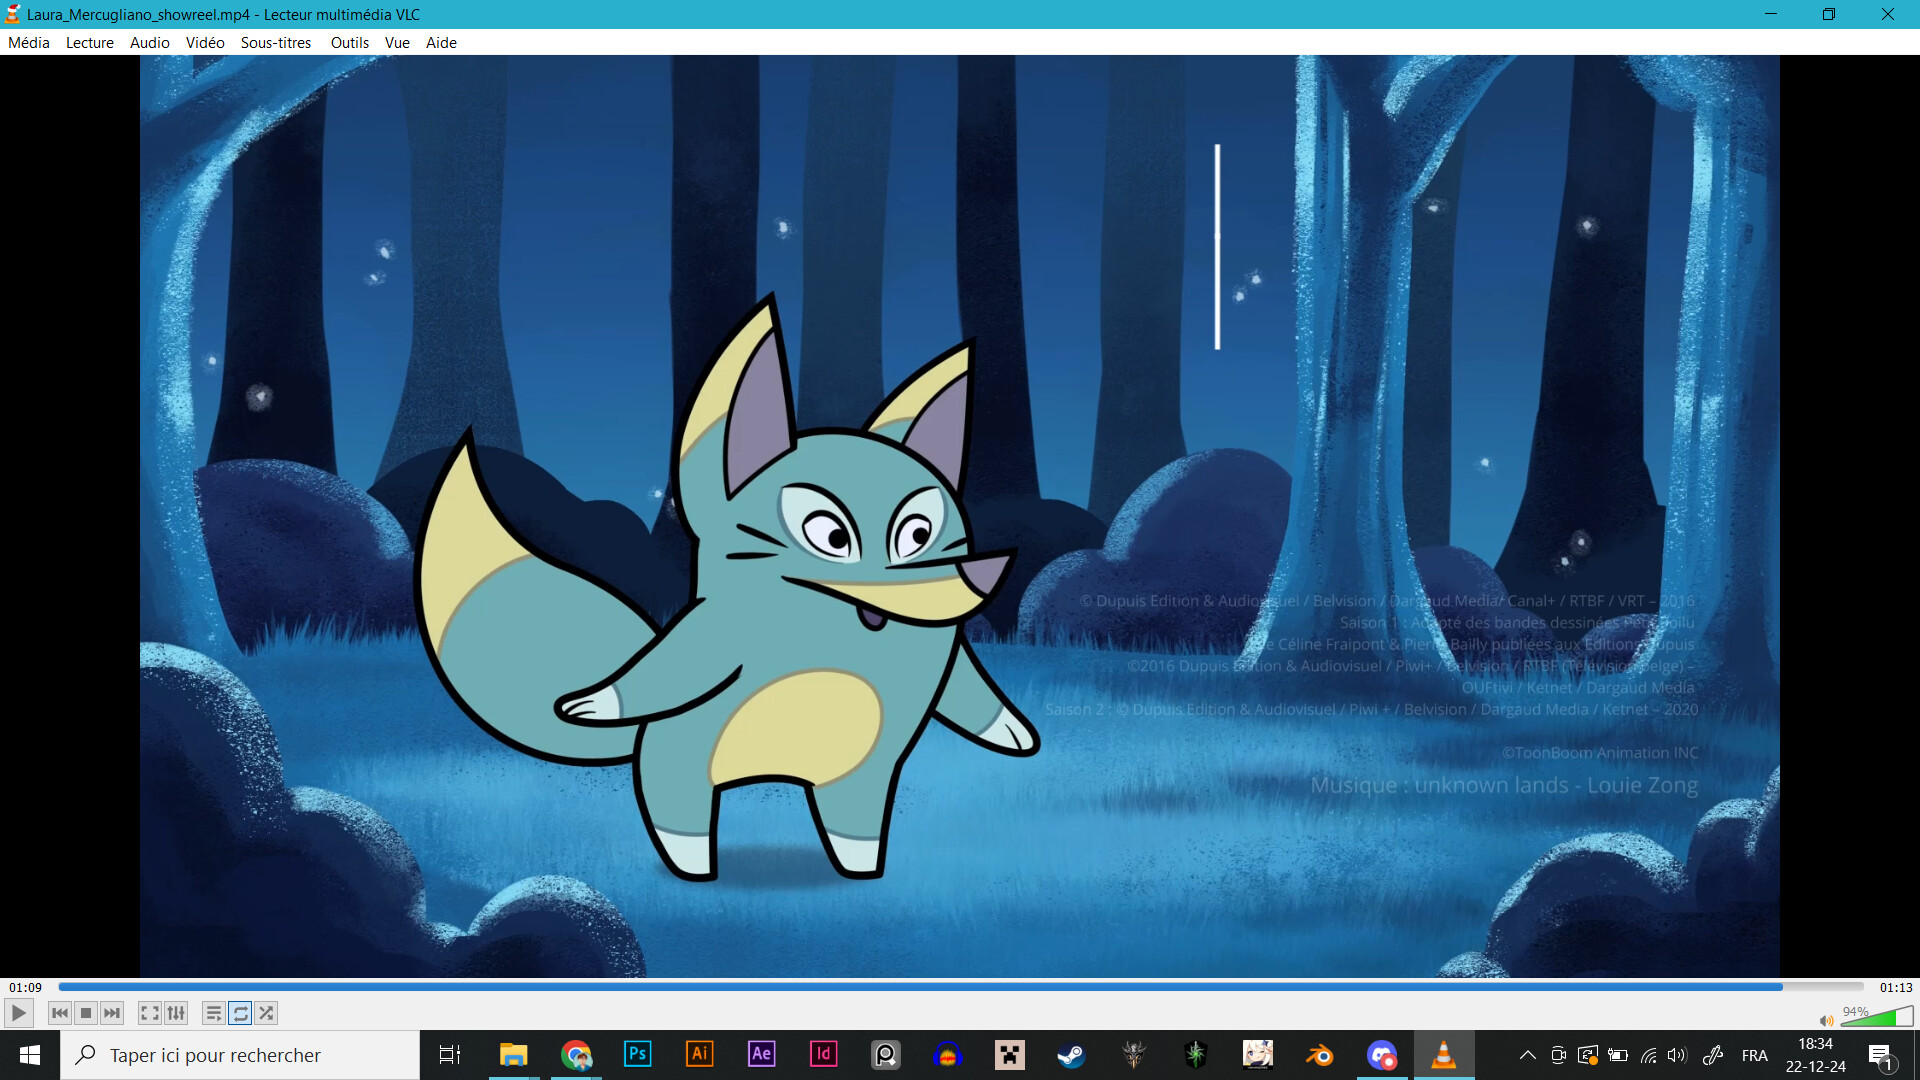Open After Effects from the taskbar
The height and width of the screenshot is (1080, 1920).
coord(761,1054)
